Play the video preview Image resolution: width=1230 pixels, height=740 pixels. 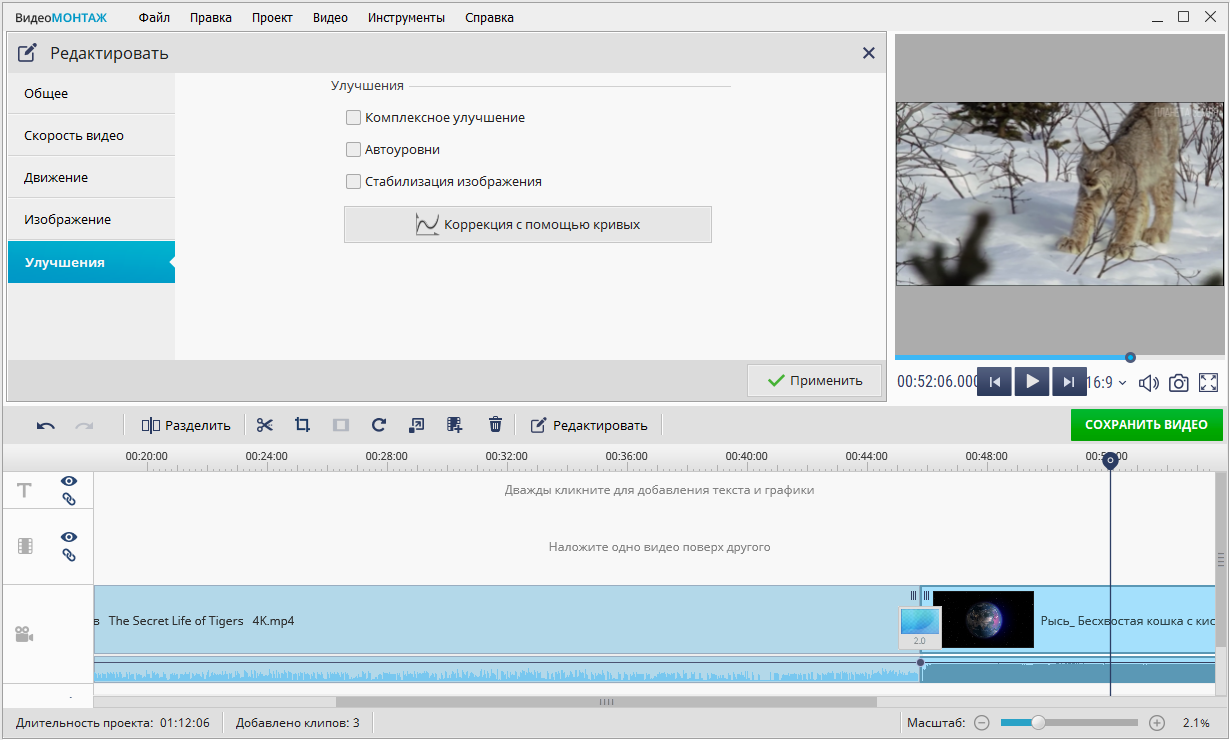click(1032, 381)
